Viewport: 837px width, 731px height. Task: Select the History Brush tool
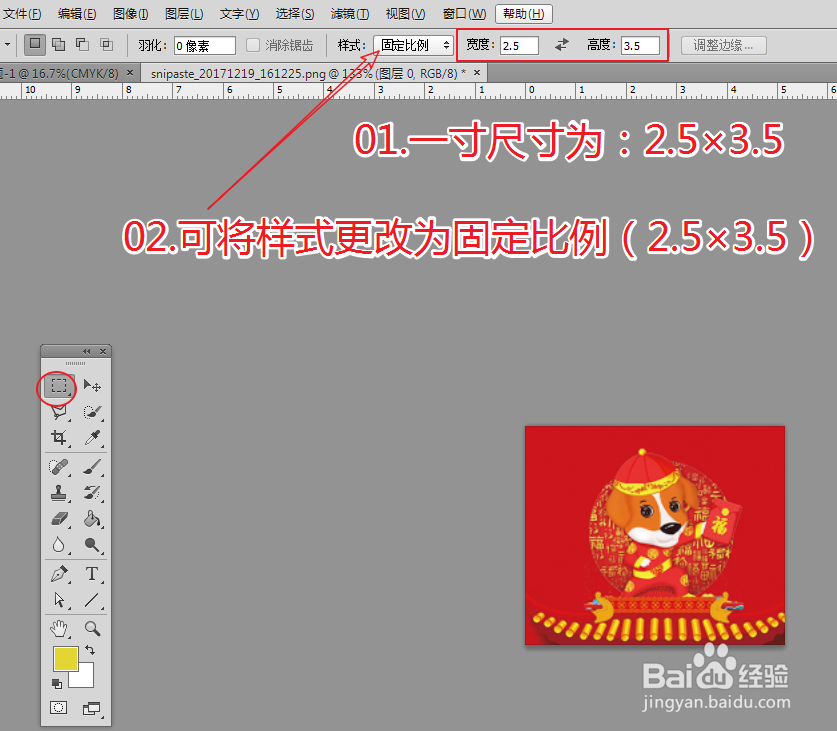[92, 493]
